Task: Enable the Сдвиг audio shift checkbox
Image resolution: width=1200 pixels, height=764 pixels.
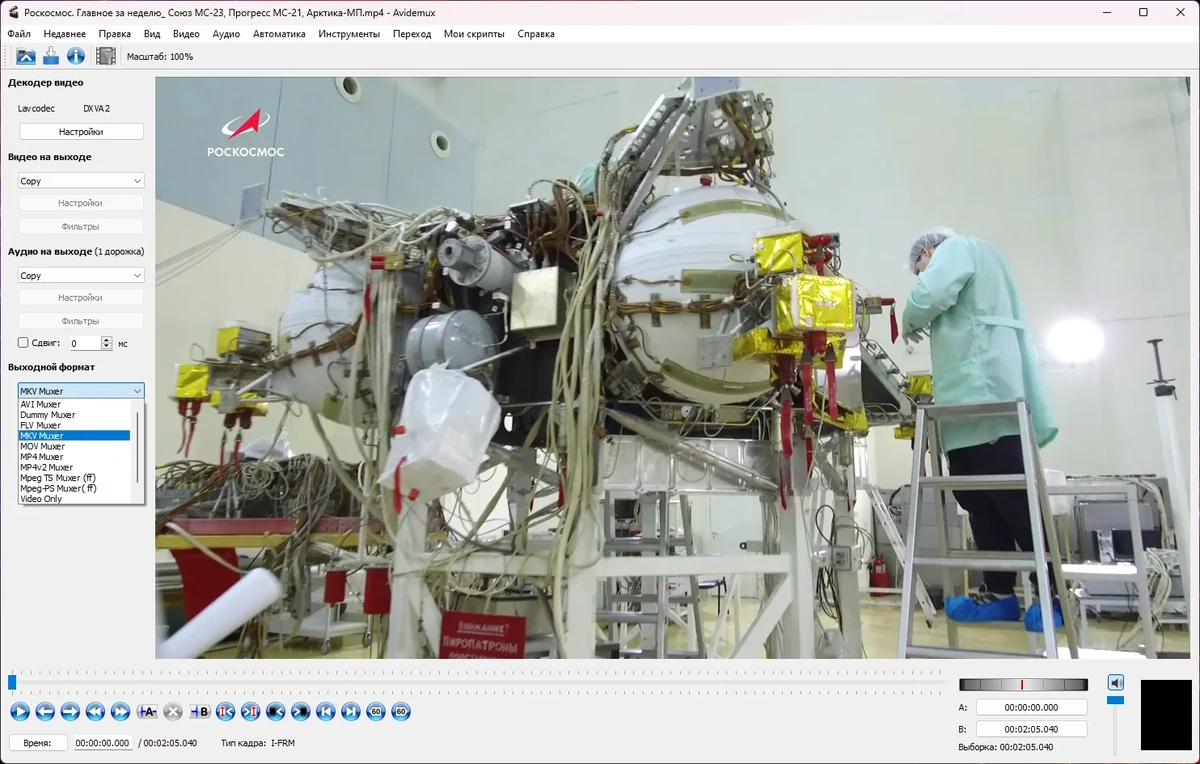Action: click(x=24, y=343)
